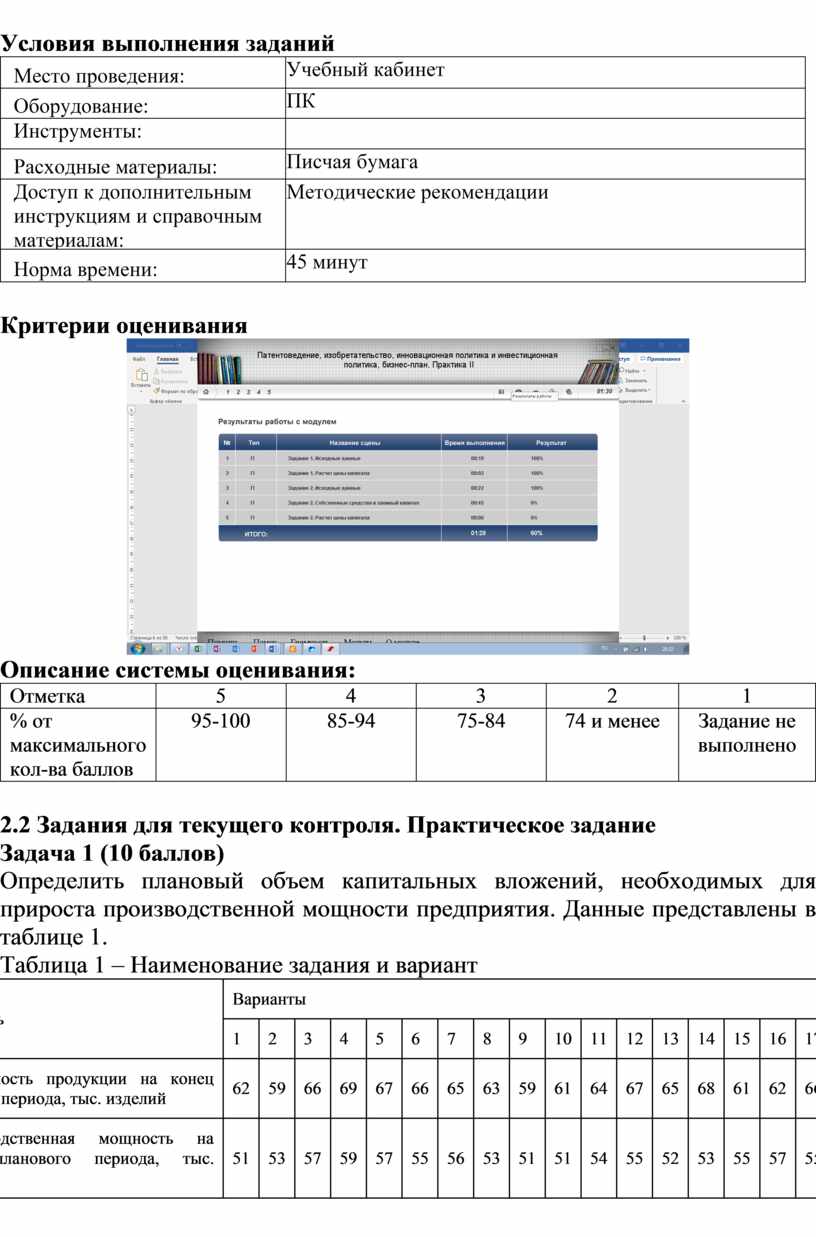Go to scene 1 in module navigation
816x1237 pixels.
[x=228, y=392]
